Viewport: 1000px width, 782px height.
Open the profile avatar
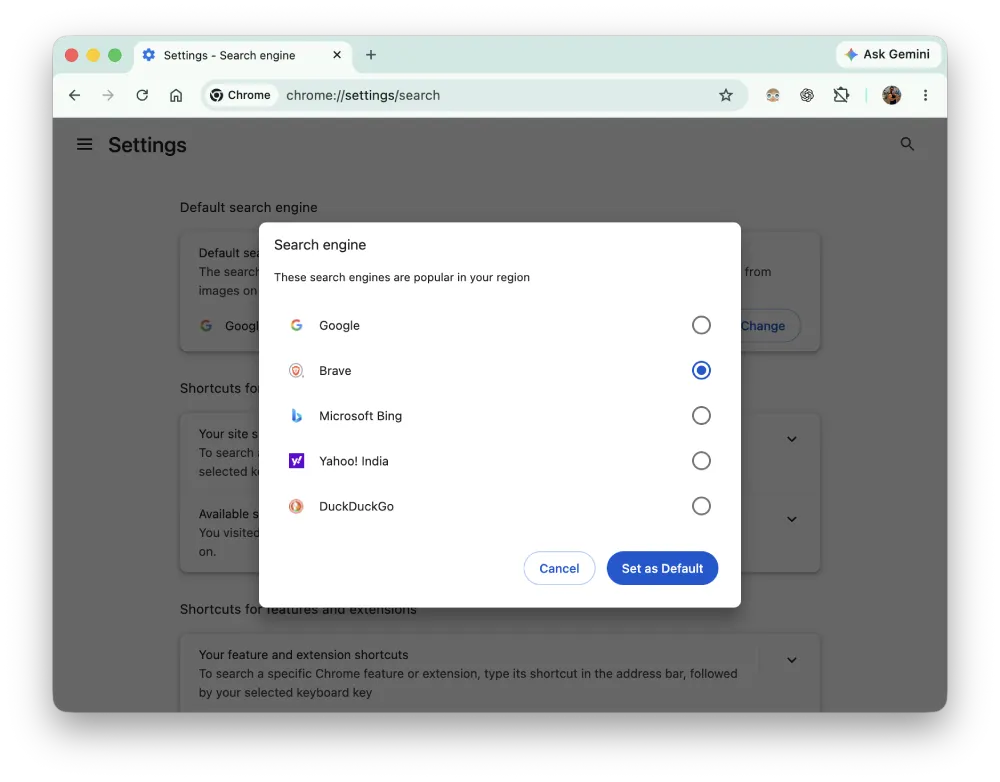coord(892,95)
